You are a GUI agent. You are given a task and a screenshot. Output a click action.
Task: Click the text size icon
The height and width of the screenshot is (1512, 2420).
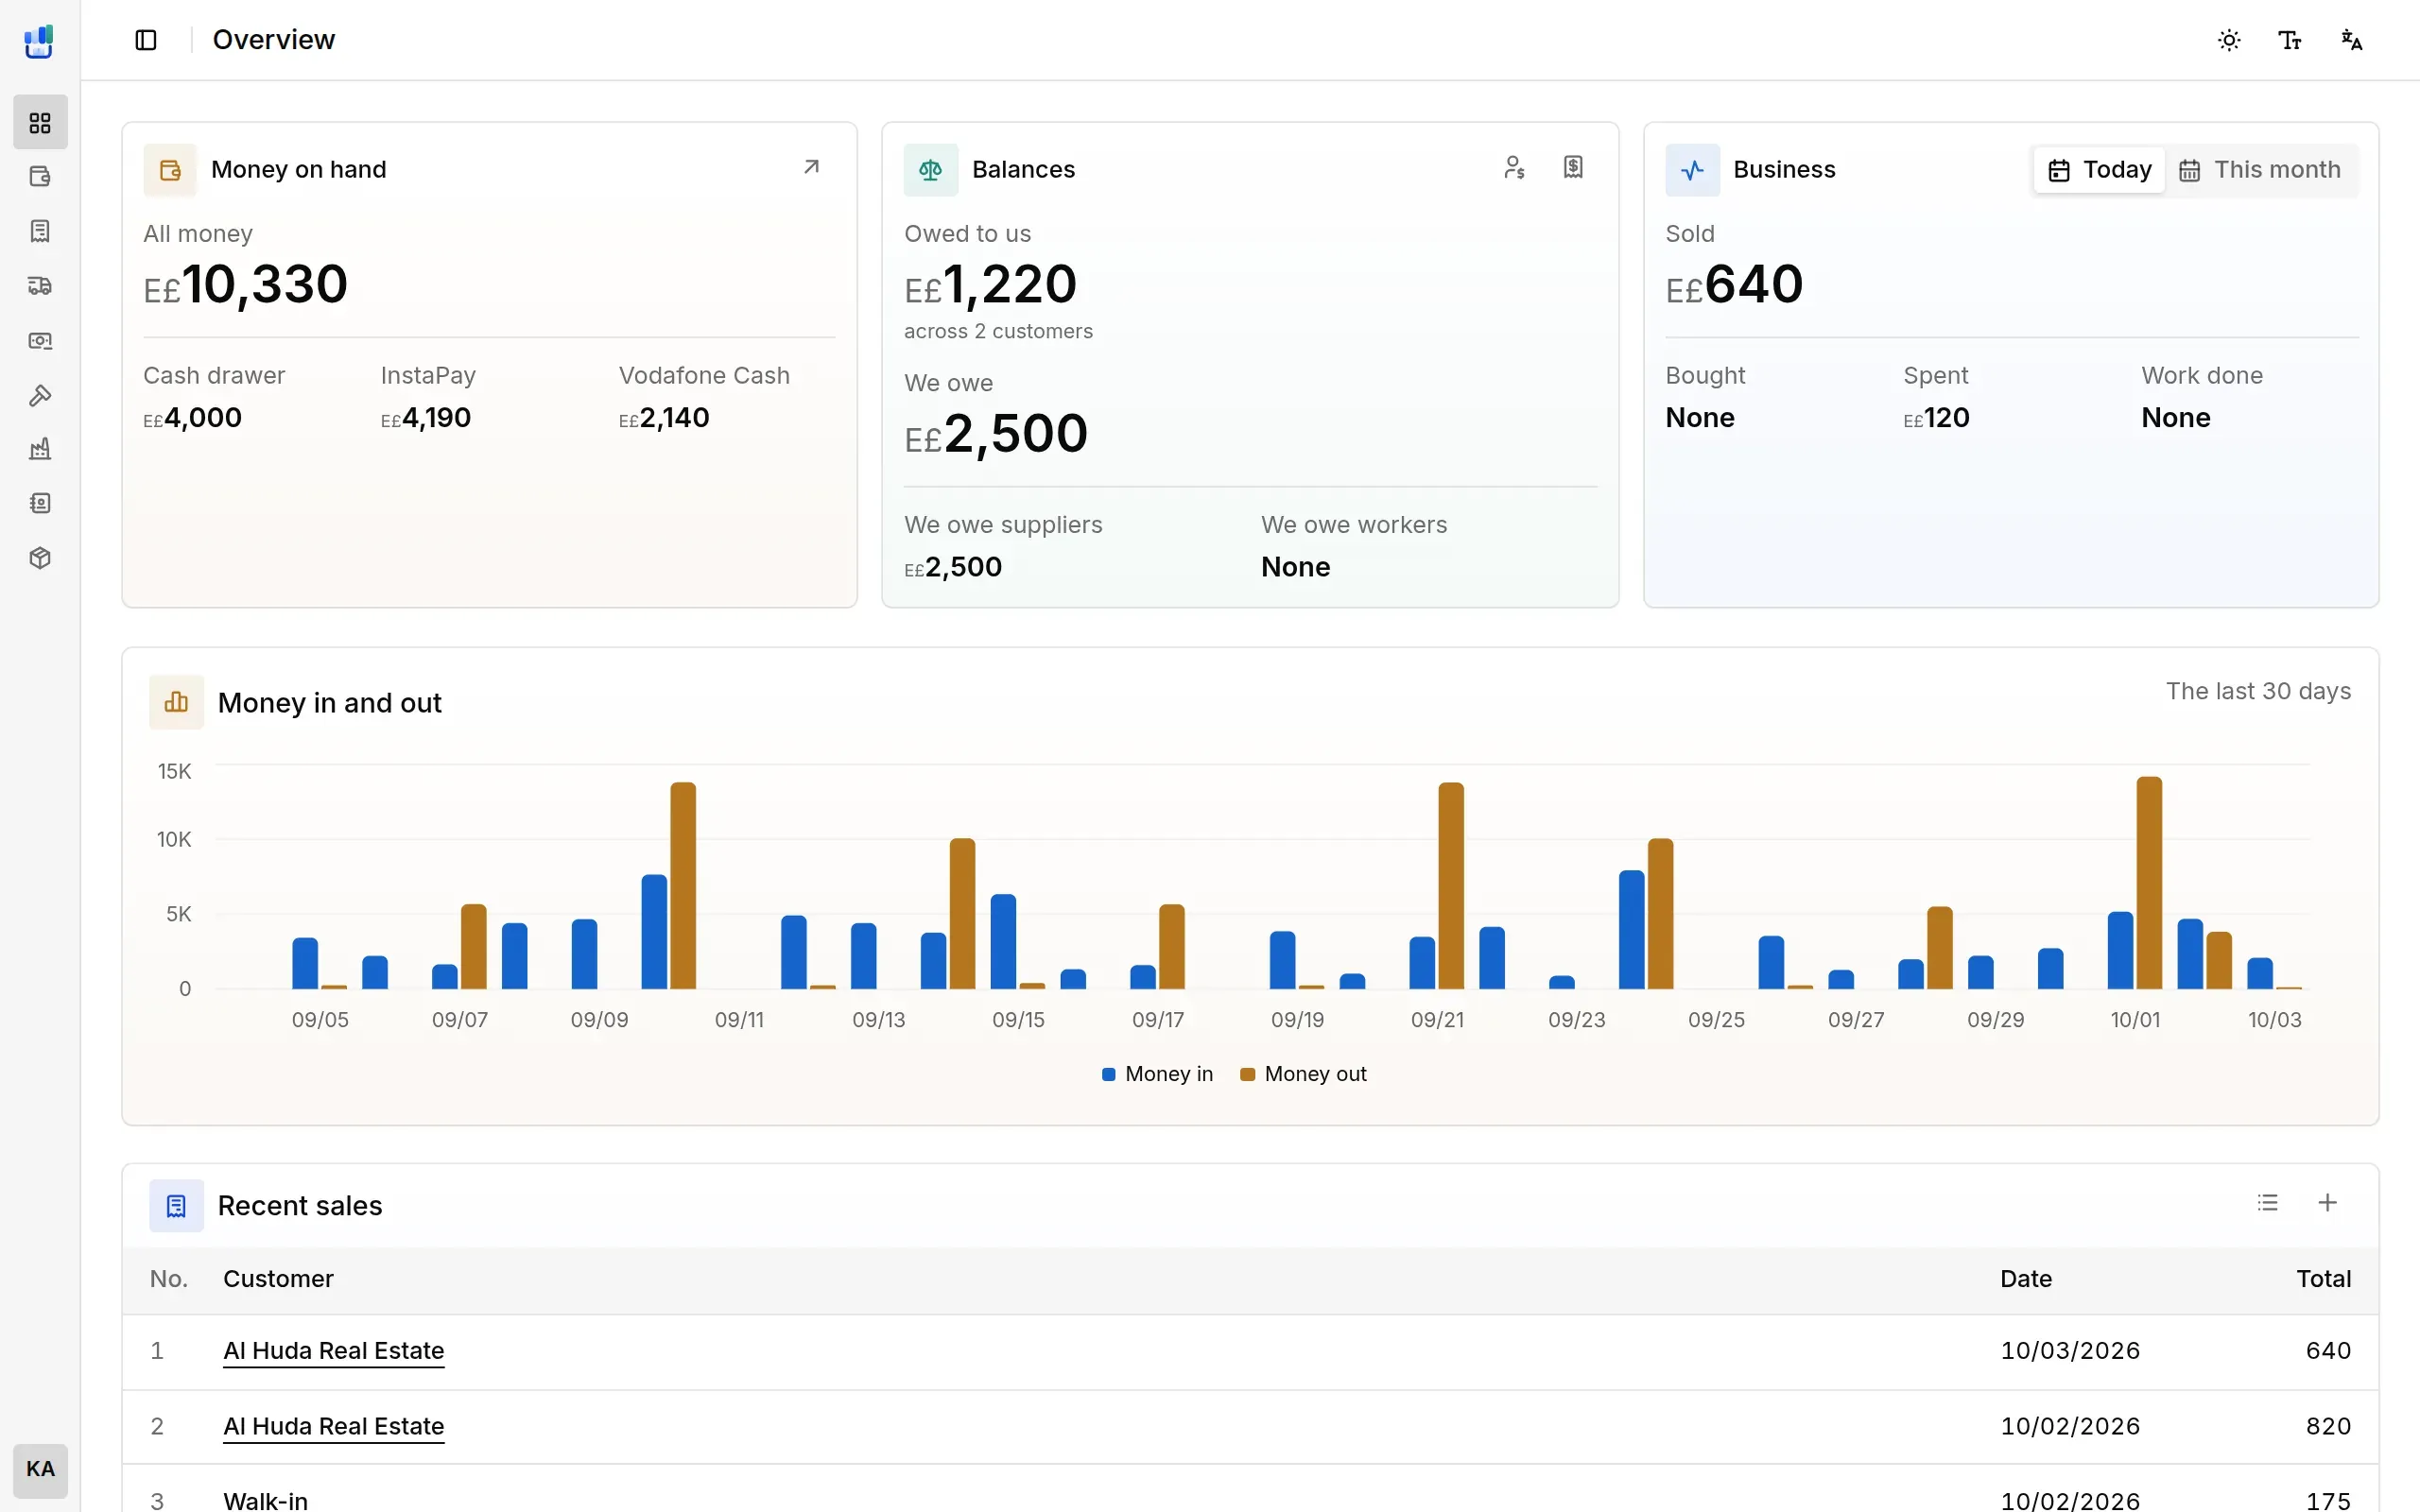[2290, 40]
